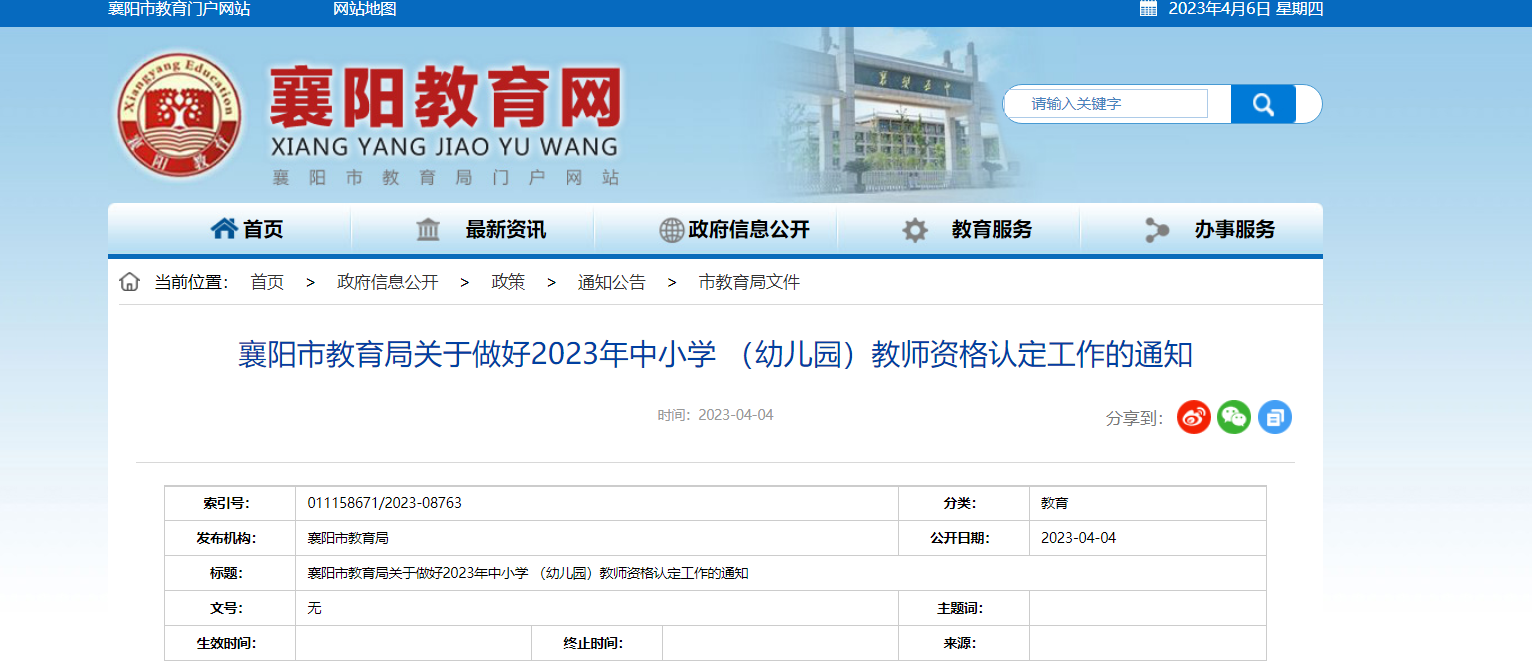Click the magnifier search button
The image size is (1532, 667).
click(x=1263, y=104)
